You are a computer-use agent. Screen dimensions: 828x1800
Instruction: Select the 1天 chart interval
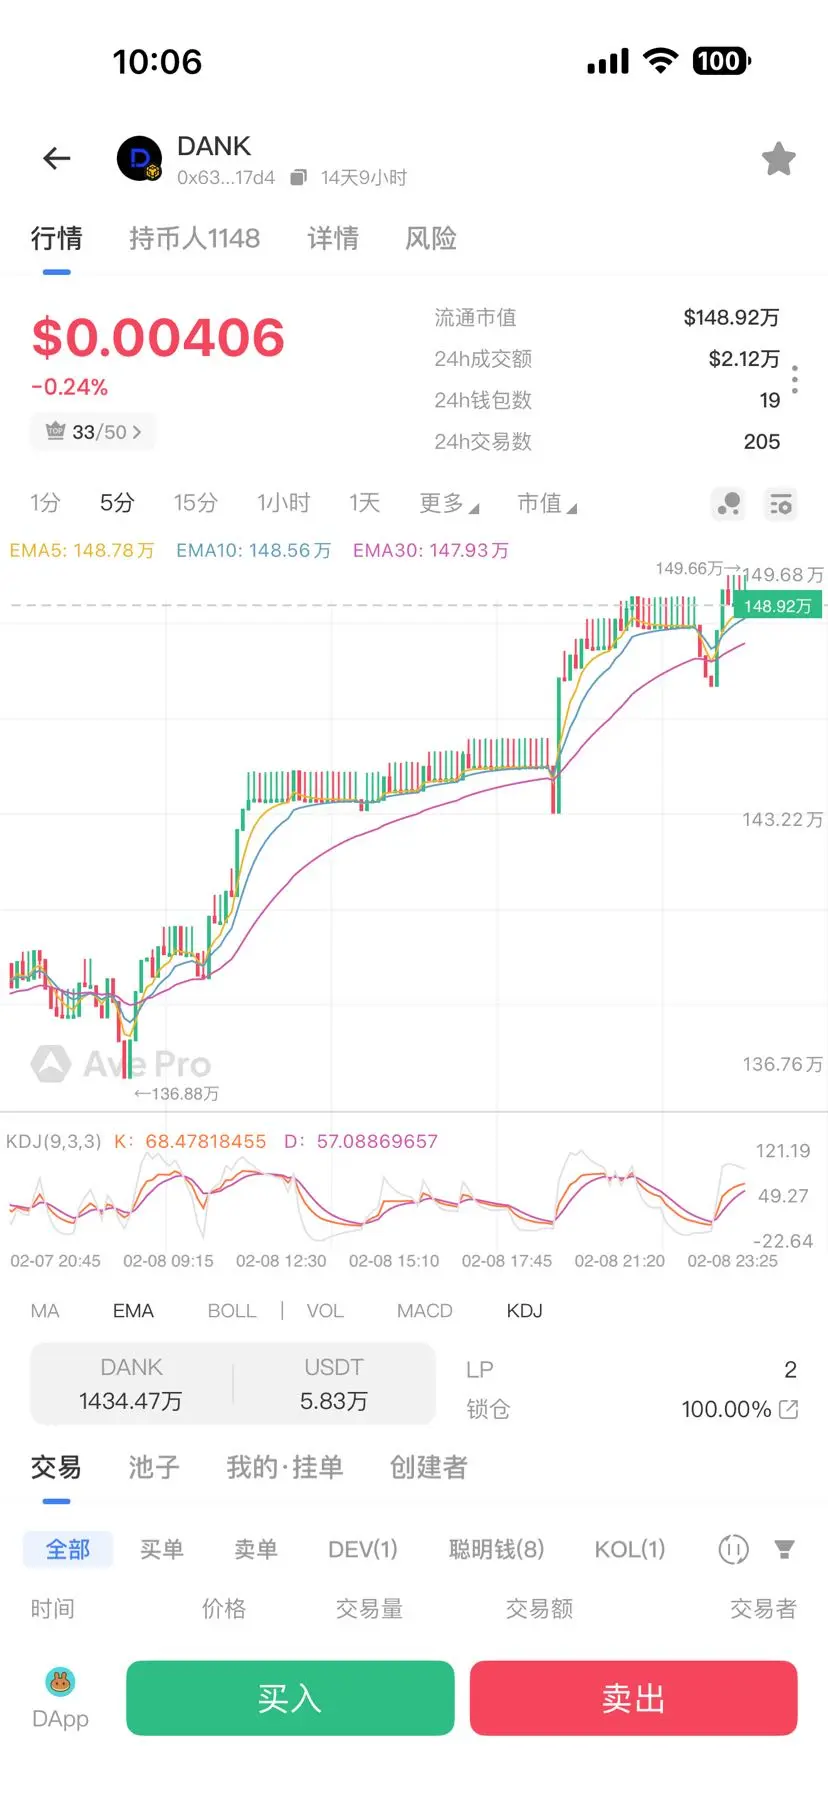[364, 503]
